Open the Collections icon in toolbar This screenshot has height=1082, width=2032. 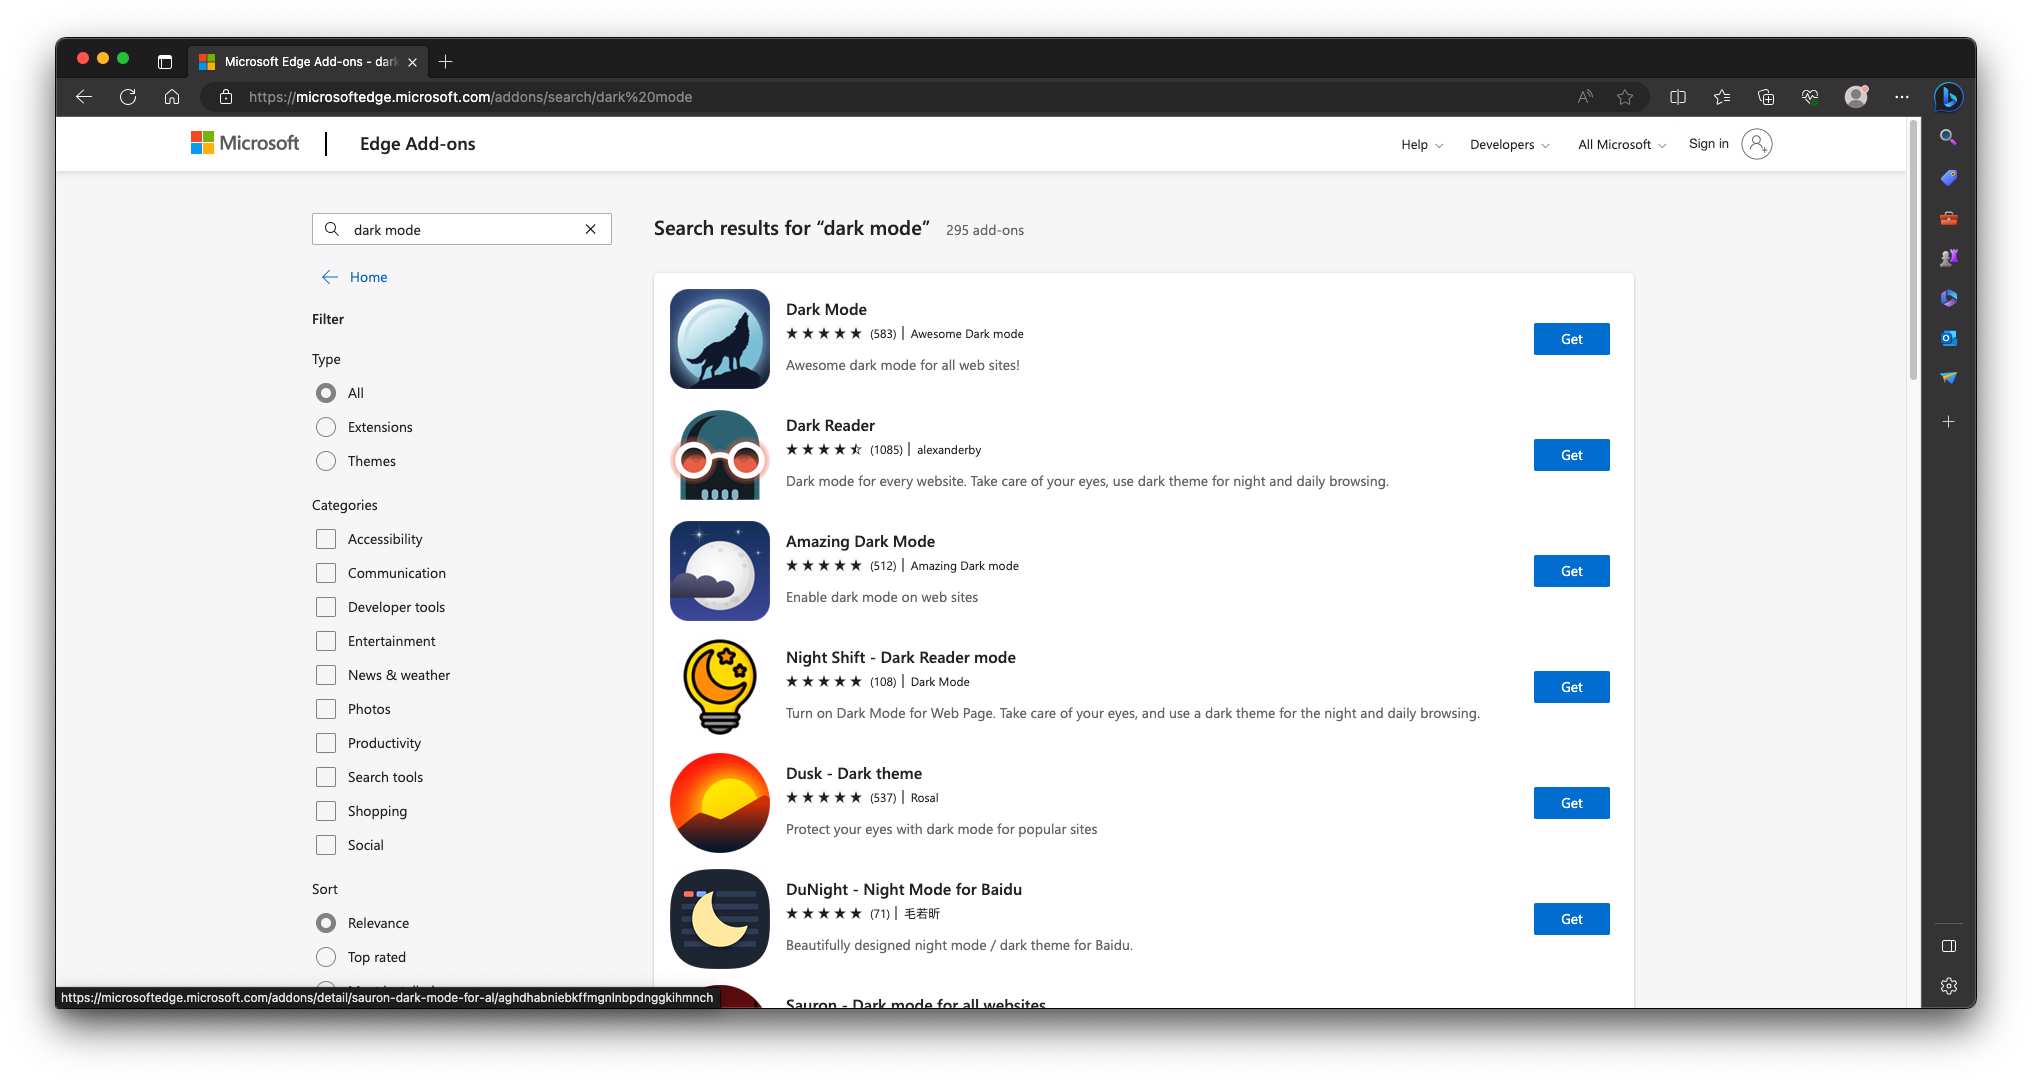tap(1766, 97)
